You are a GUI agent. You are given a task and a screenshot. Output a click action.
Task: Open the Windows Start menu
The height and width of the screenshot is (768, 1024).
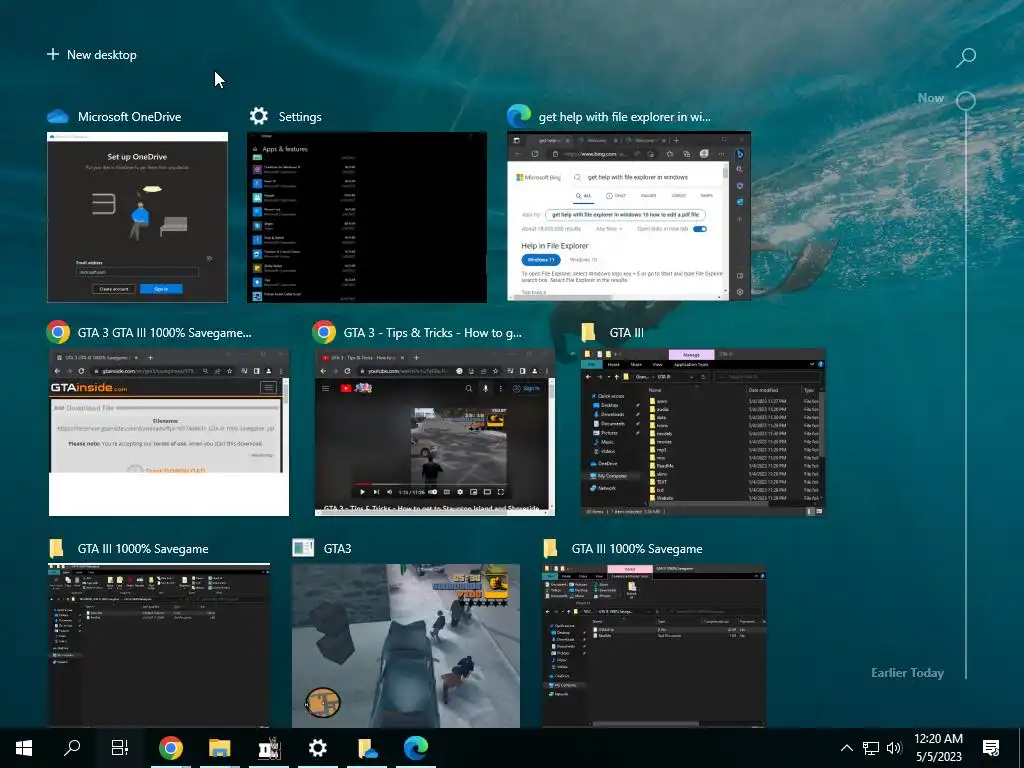24,748
